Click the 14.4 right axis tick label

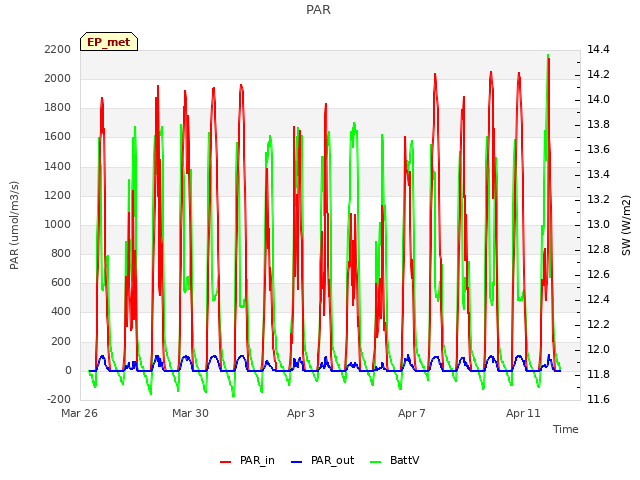coord(598,50)
